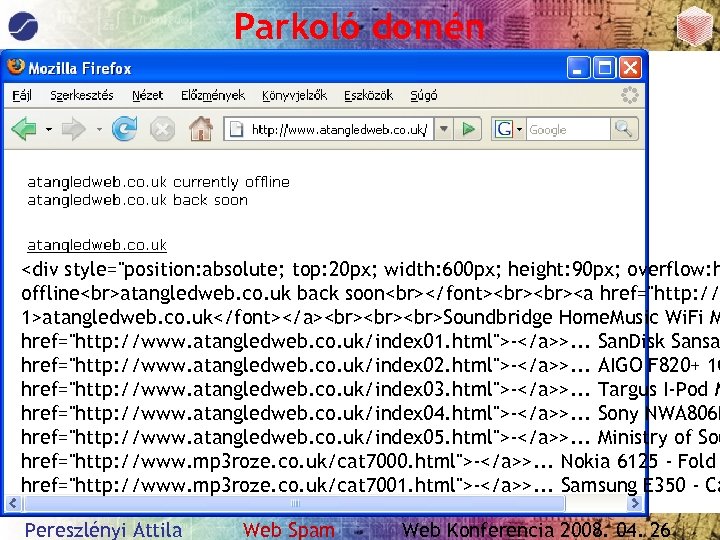Click the horizontal scrollbar right arrow

coord(635,503)
